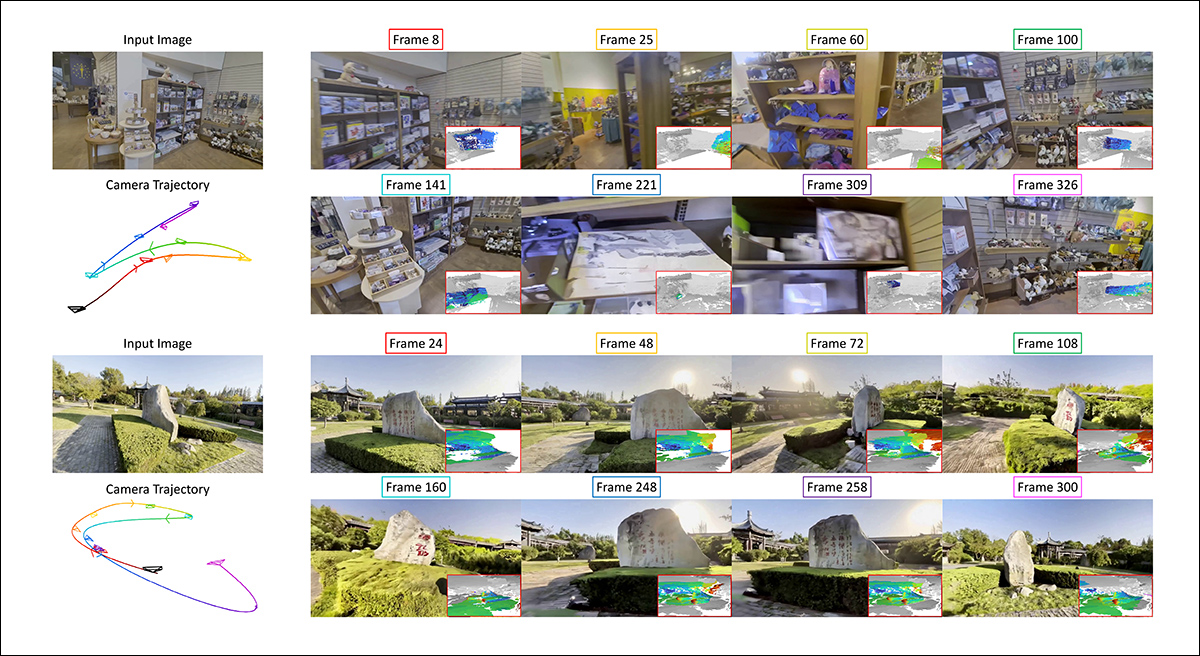Click the "Frame 108" label
Viewport: 1200px width, 656px height.
pyautogui.click(x=1047, y=343)
